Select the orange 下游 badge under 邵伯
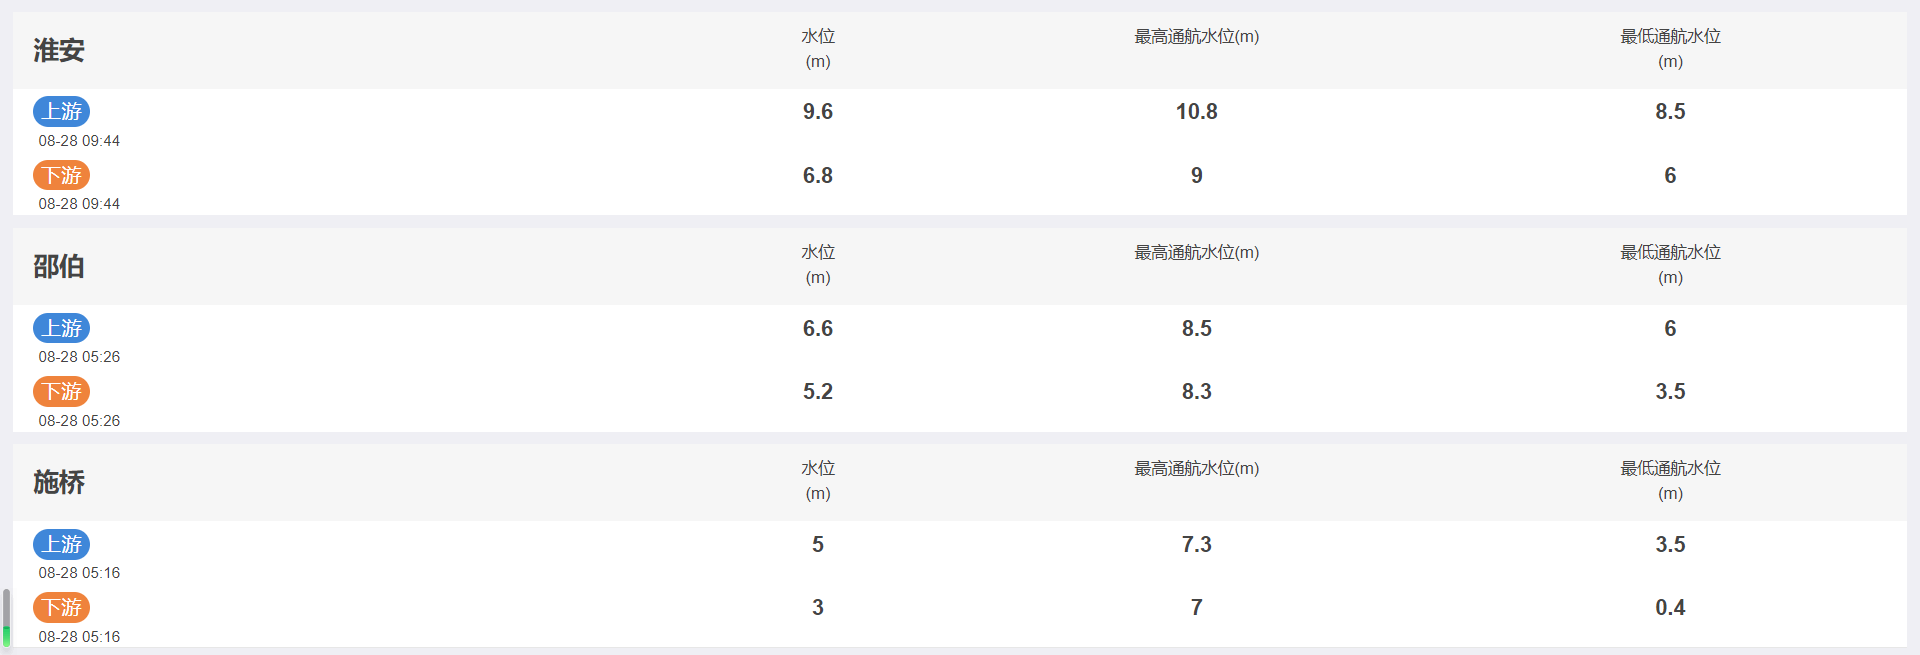Viewport: 1920px width, 655px height. [x=62, y=391]
